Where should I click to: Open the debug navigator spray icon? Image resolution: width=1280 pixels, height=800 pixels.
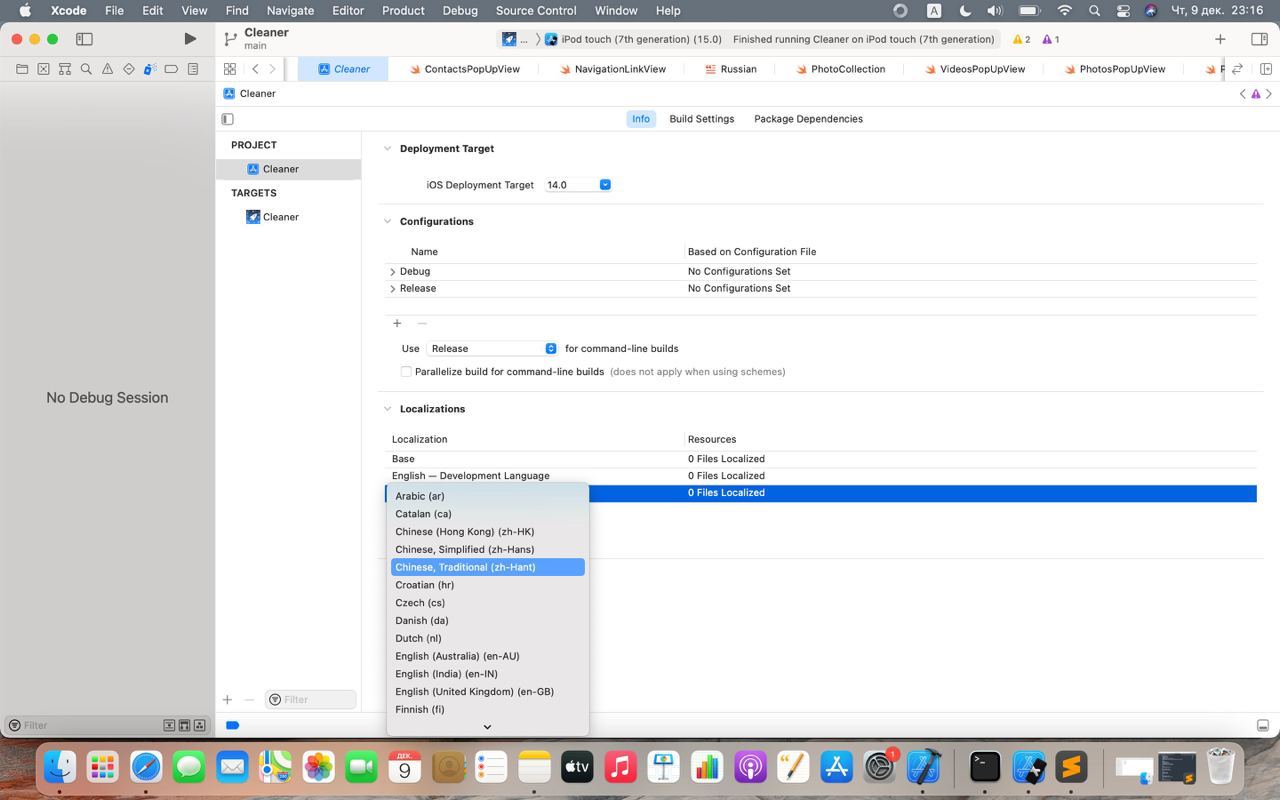click(x=150, y=69)
